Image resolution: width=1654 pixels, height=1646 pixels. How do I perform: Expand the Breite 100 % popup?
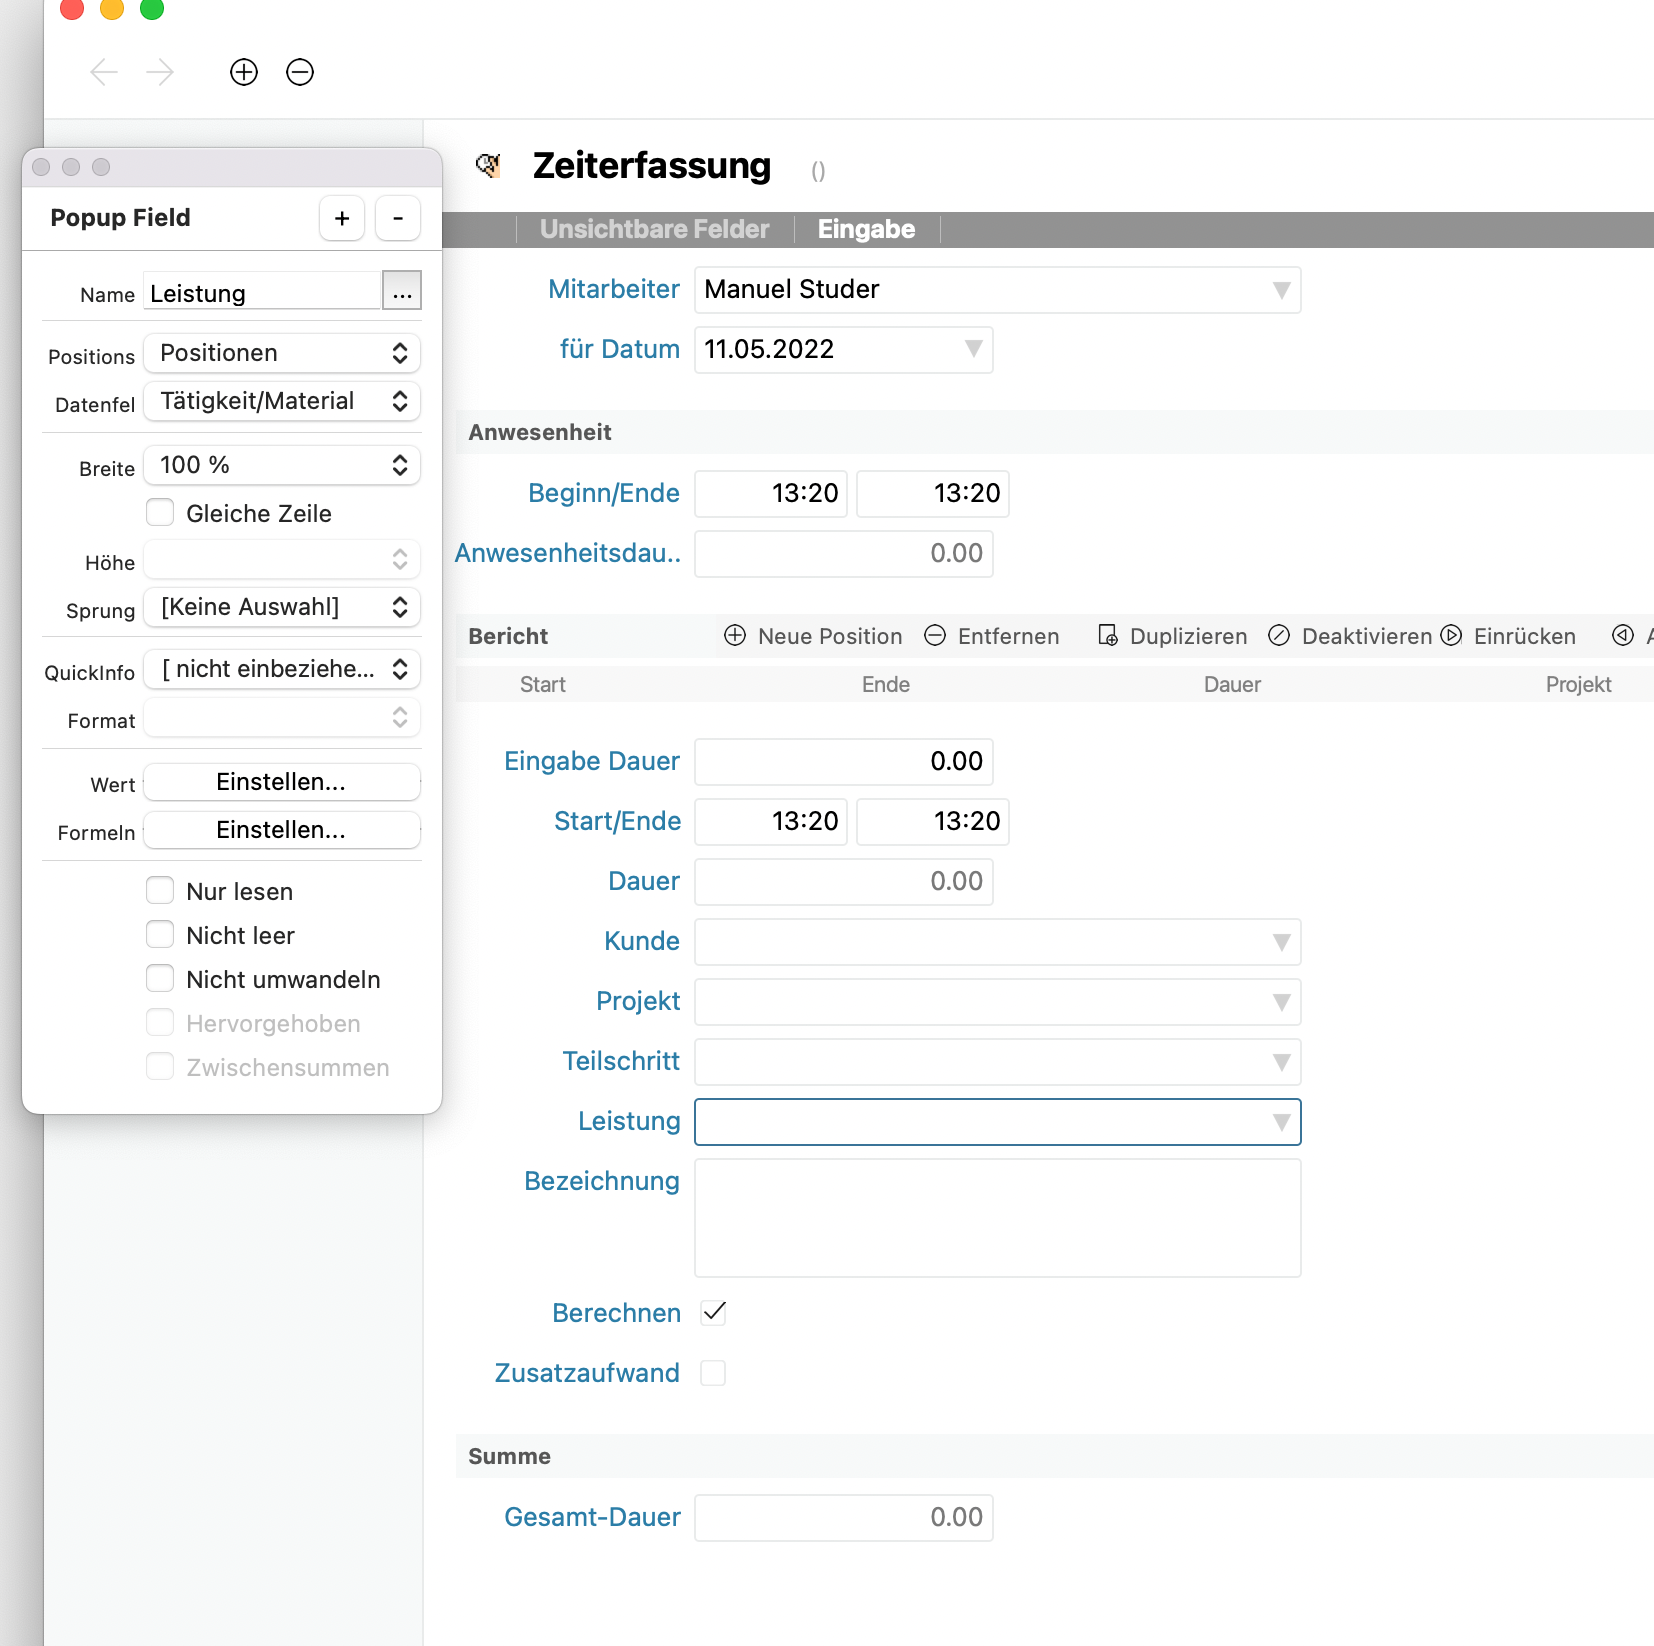point(282,465)
